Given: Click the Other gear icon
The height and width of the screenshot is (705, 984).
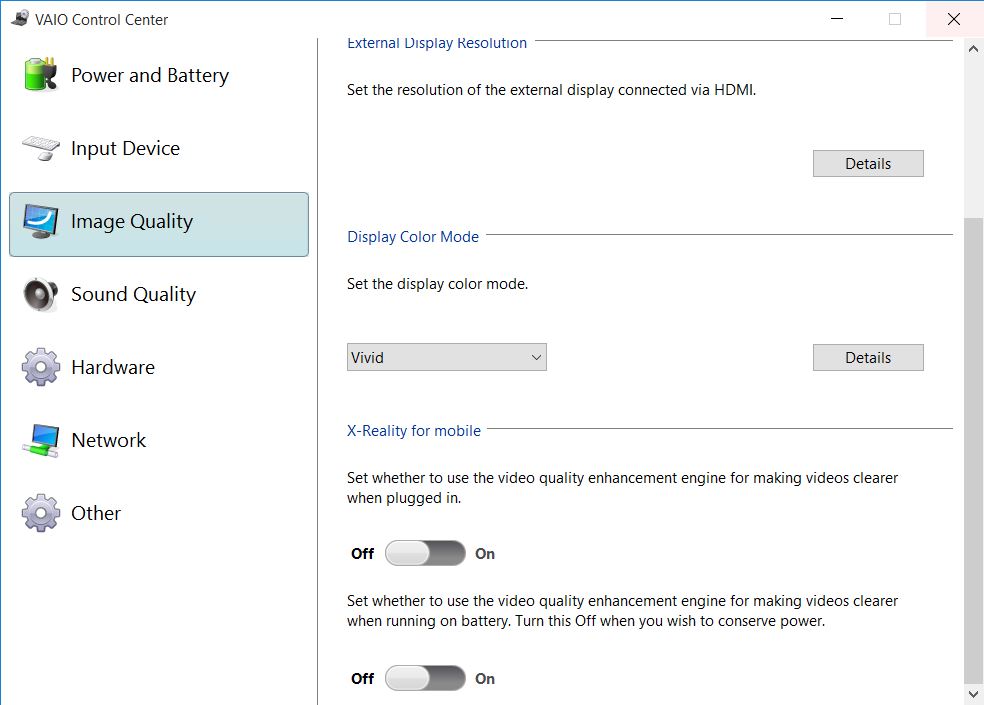Looking at the screenshot, I should [x=41, y=513].
